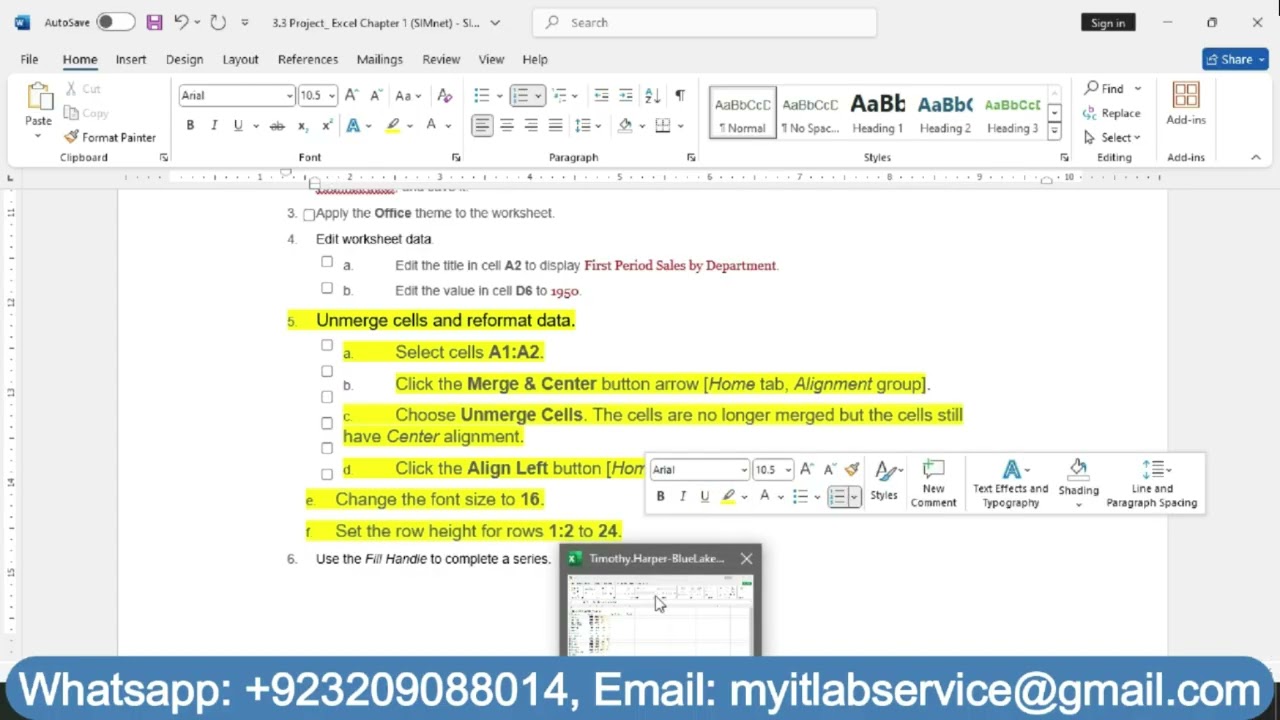The image size is (1280, 720).
Task: Open the File menu tab
Action: (29, 59)
